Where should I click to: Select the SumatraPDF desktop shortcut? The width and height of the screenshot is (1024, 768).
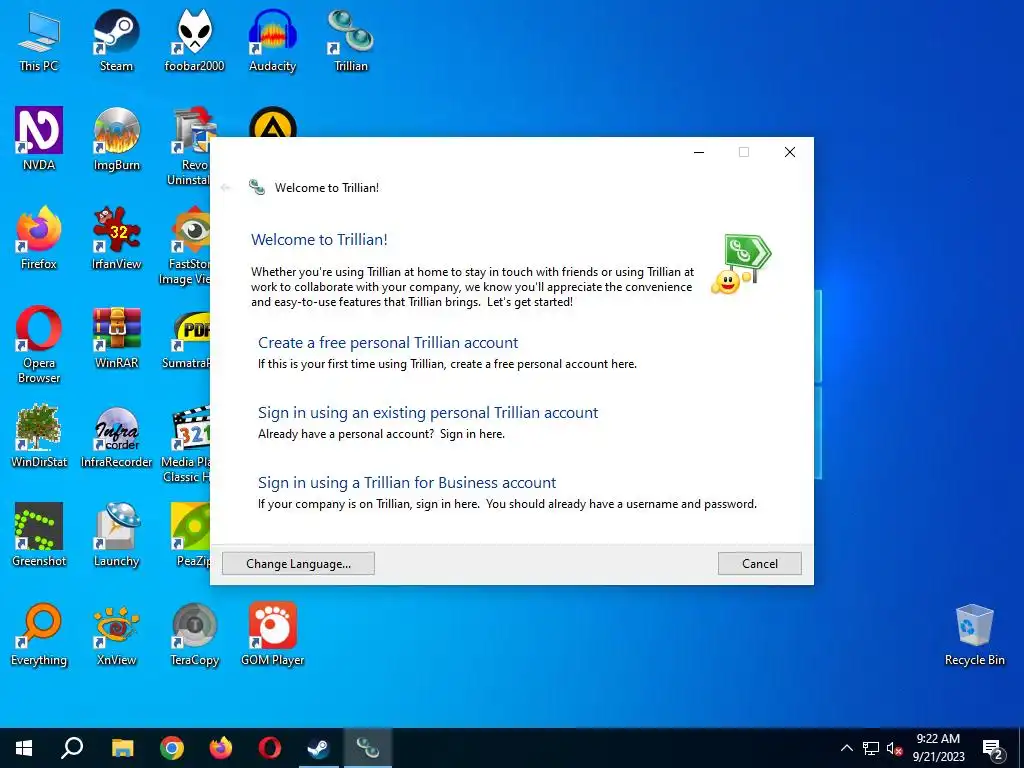[x=187, y=338]
